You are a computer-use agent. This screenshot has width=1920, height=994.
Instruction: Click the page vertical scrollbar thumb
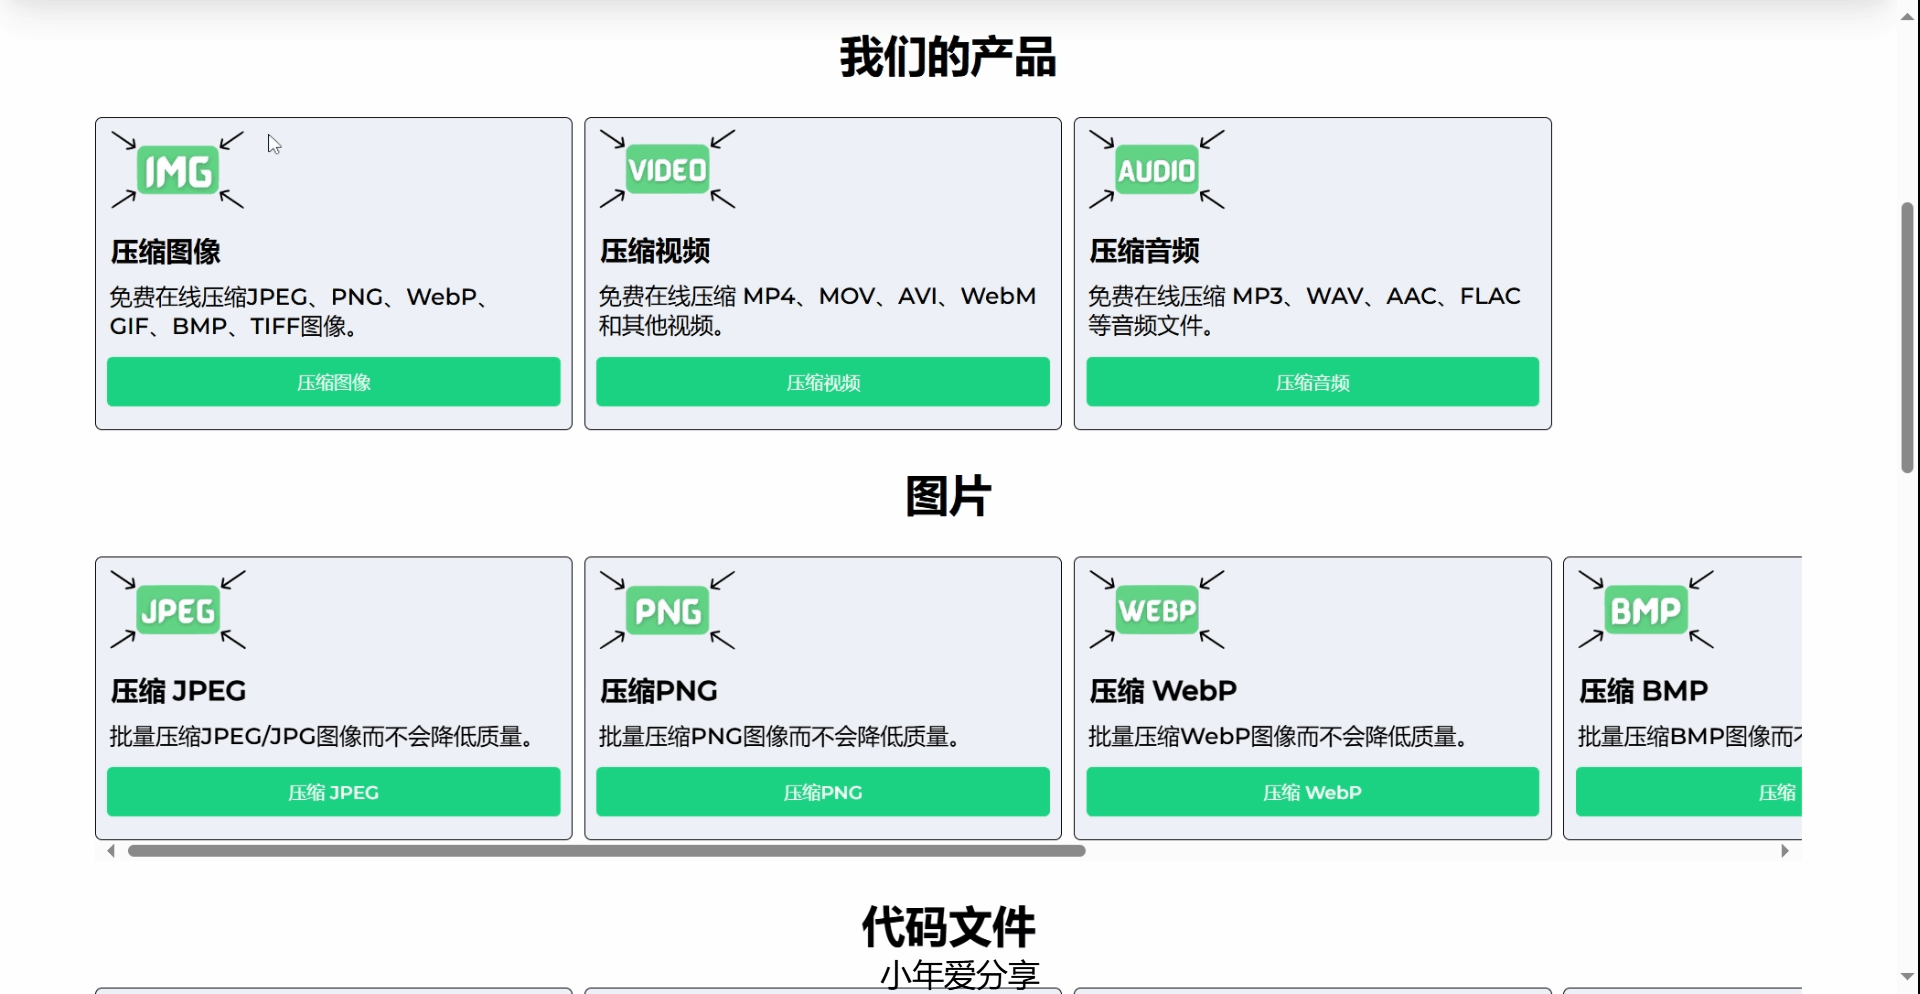click(x=1907, y=337)
